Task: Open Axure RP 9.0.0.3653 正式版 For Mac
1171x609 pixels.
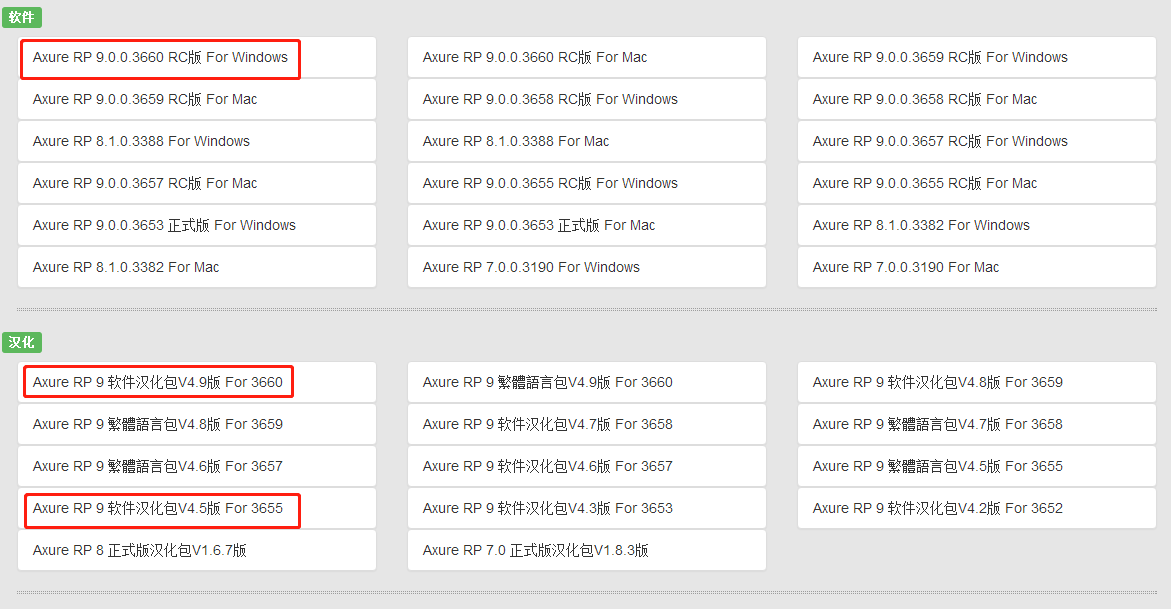Action: [x=586, y=225]
